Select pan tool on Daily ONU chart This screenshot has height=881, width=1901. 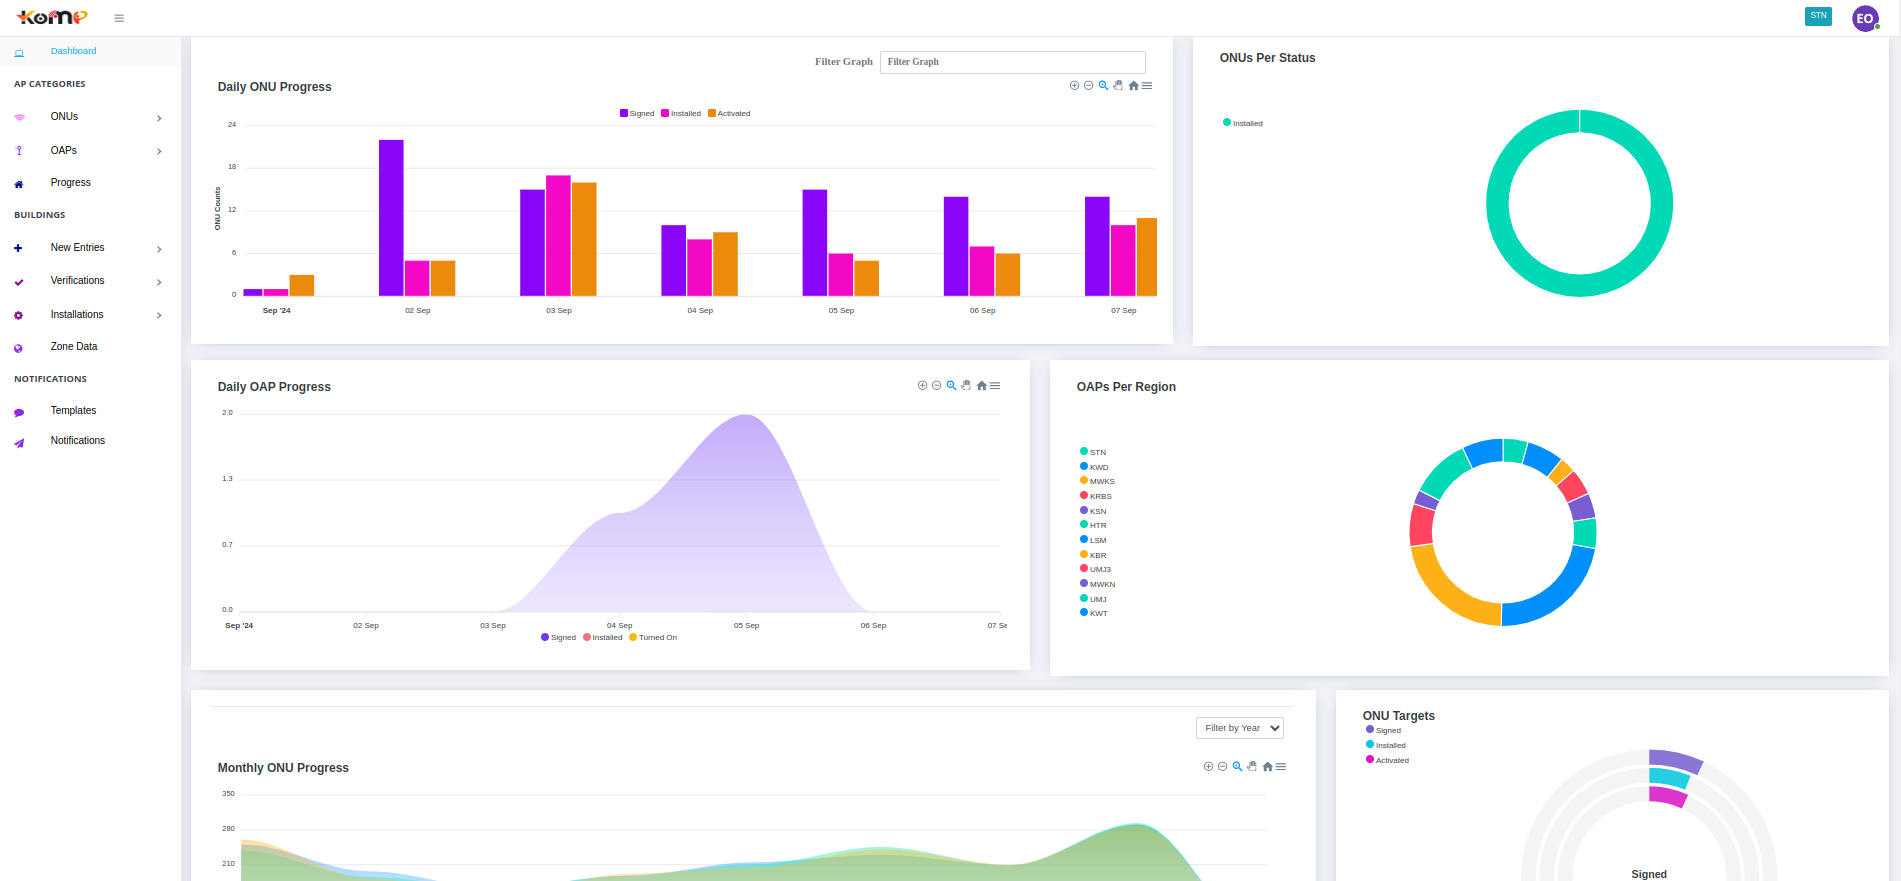click(x=1118, y=85)
